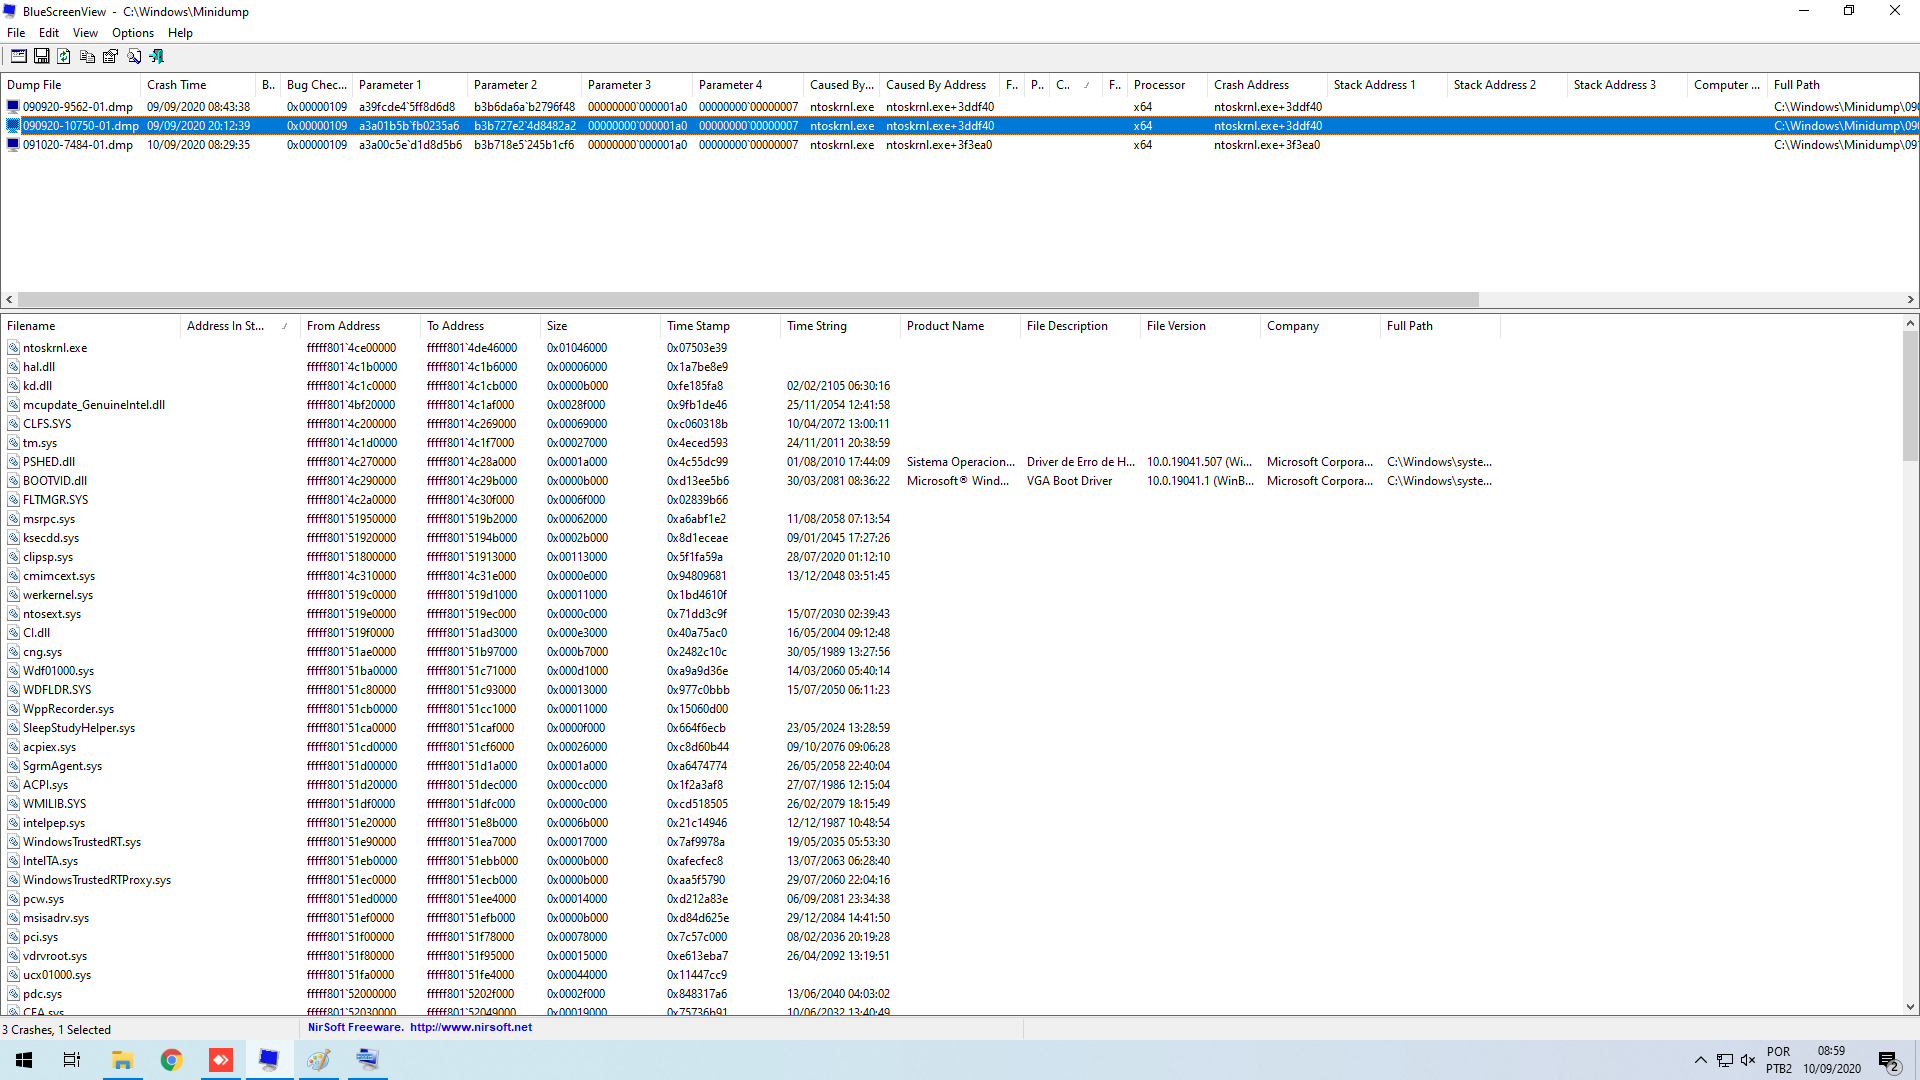Open Windows Start menu
This screenshot has width=1920, height=1080.
coord(24,1060)
